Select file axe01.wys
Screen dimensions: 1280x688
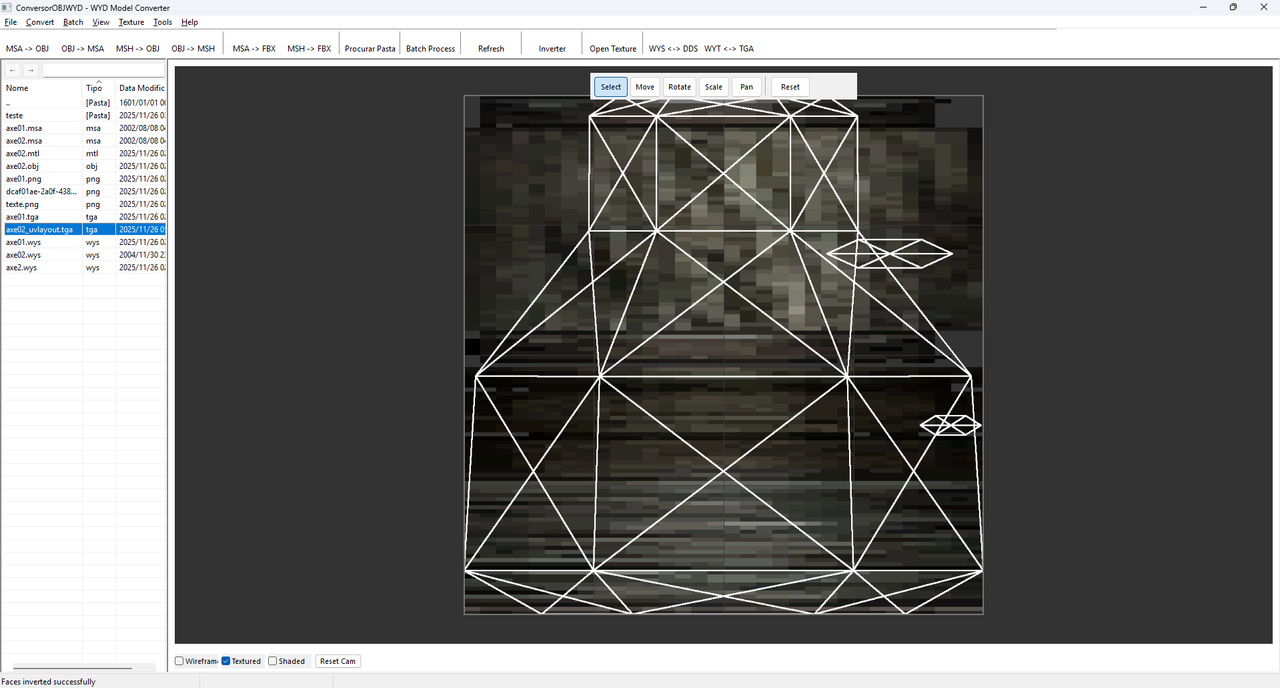84,242
